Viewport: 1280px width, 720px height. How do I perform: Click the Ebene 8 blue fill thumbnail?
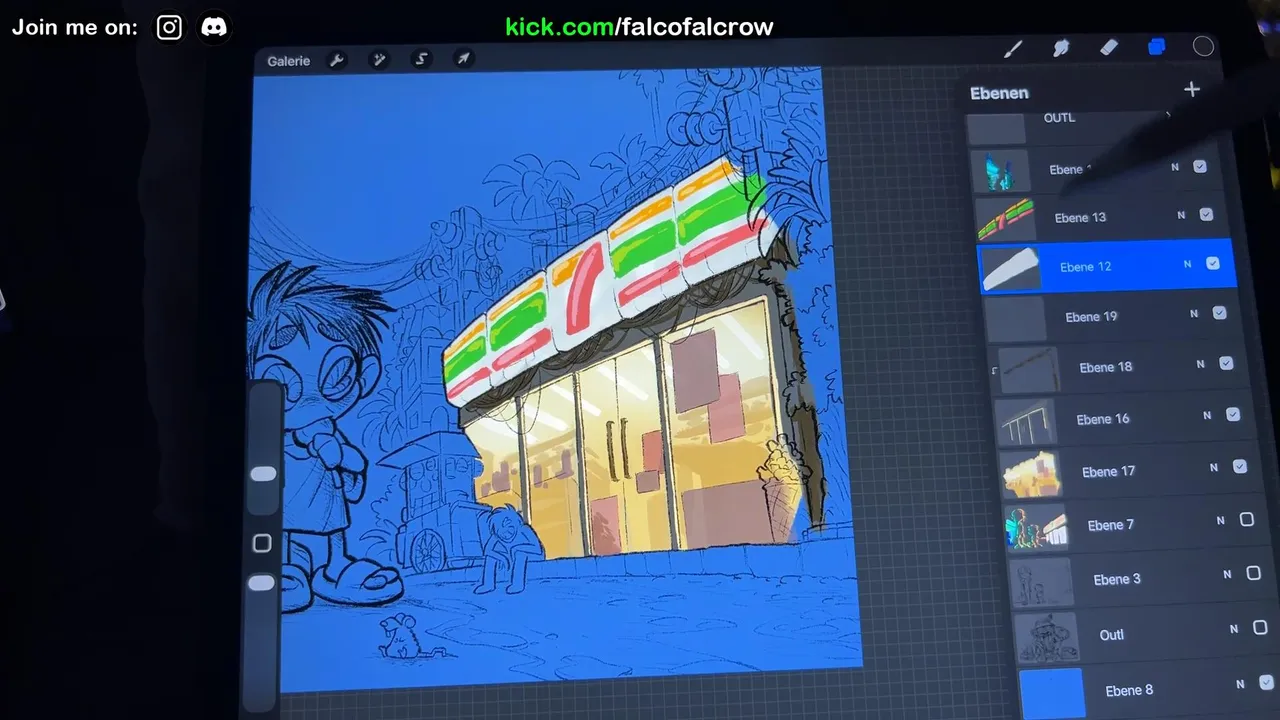click(x=1052, y=694)
